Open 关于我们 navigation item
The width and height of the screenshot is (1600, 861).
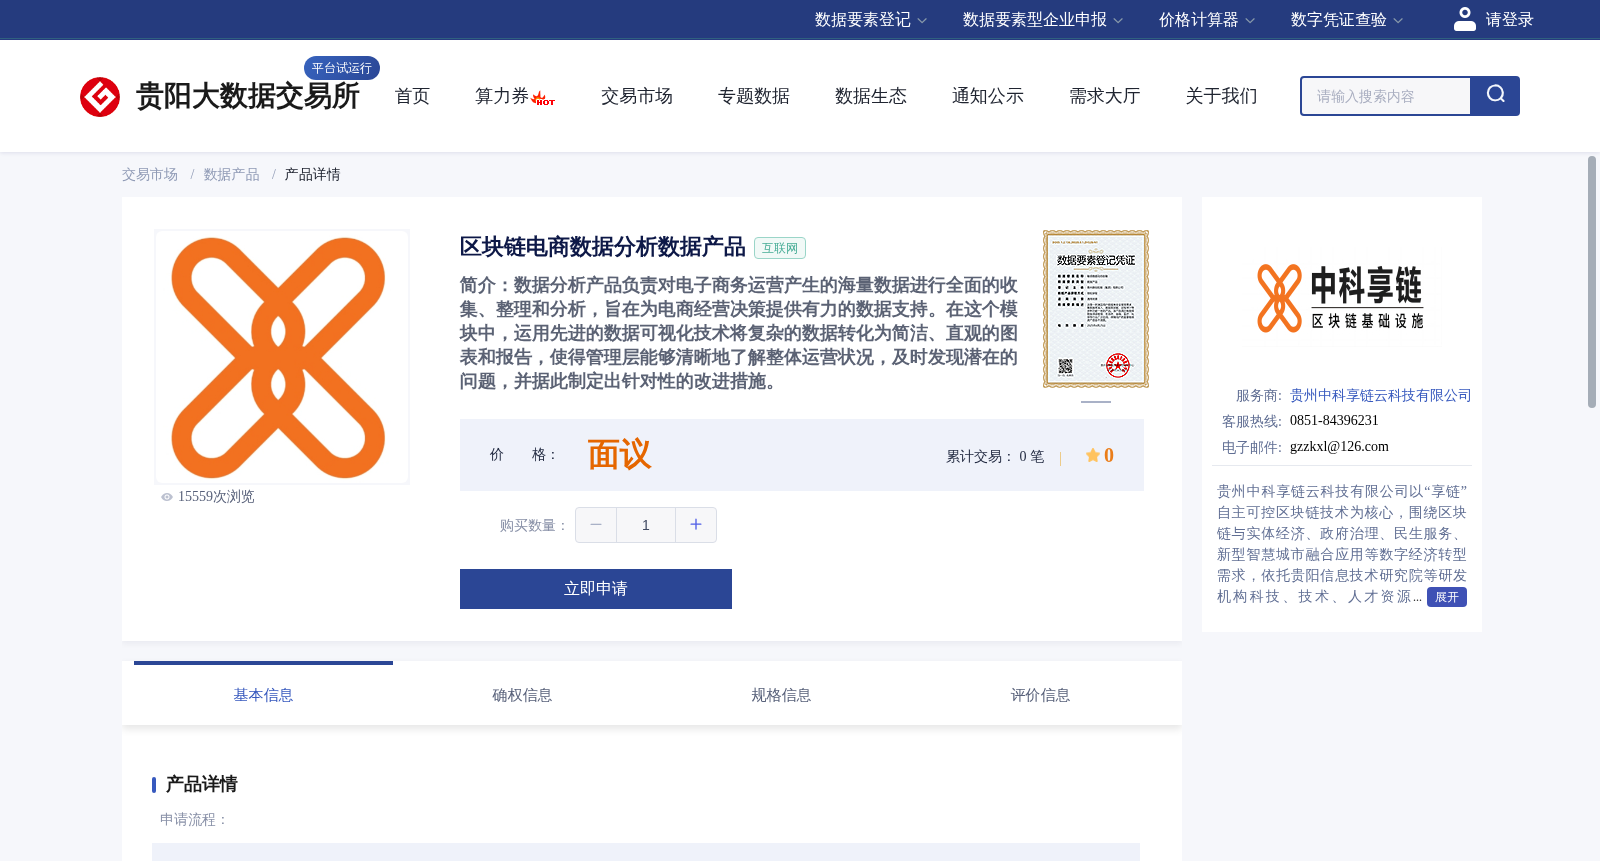click(x=1222, y=96)
